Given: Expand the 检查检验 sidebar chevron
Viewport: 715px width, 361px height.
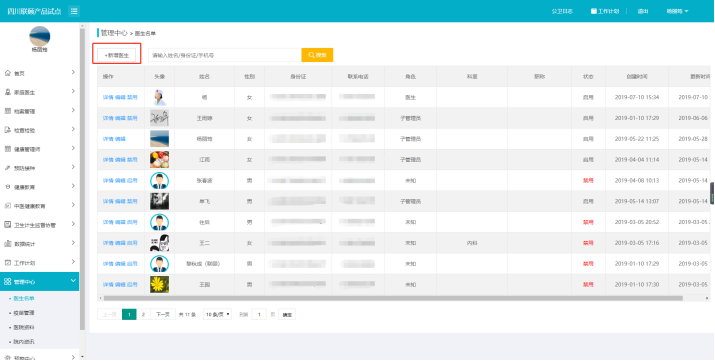Looking at the screenshot, I should click(x=73, y=129).
